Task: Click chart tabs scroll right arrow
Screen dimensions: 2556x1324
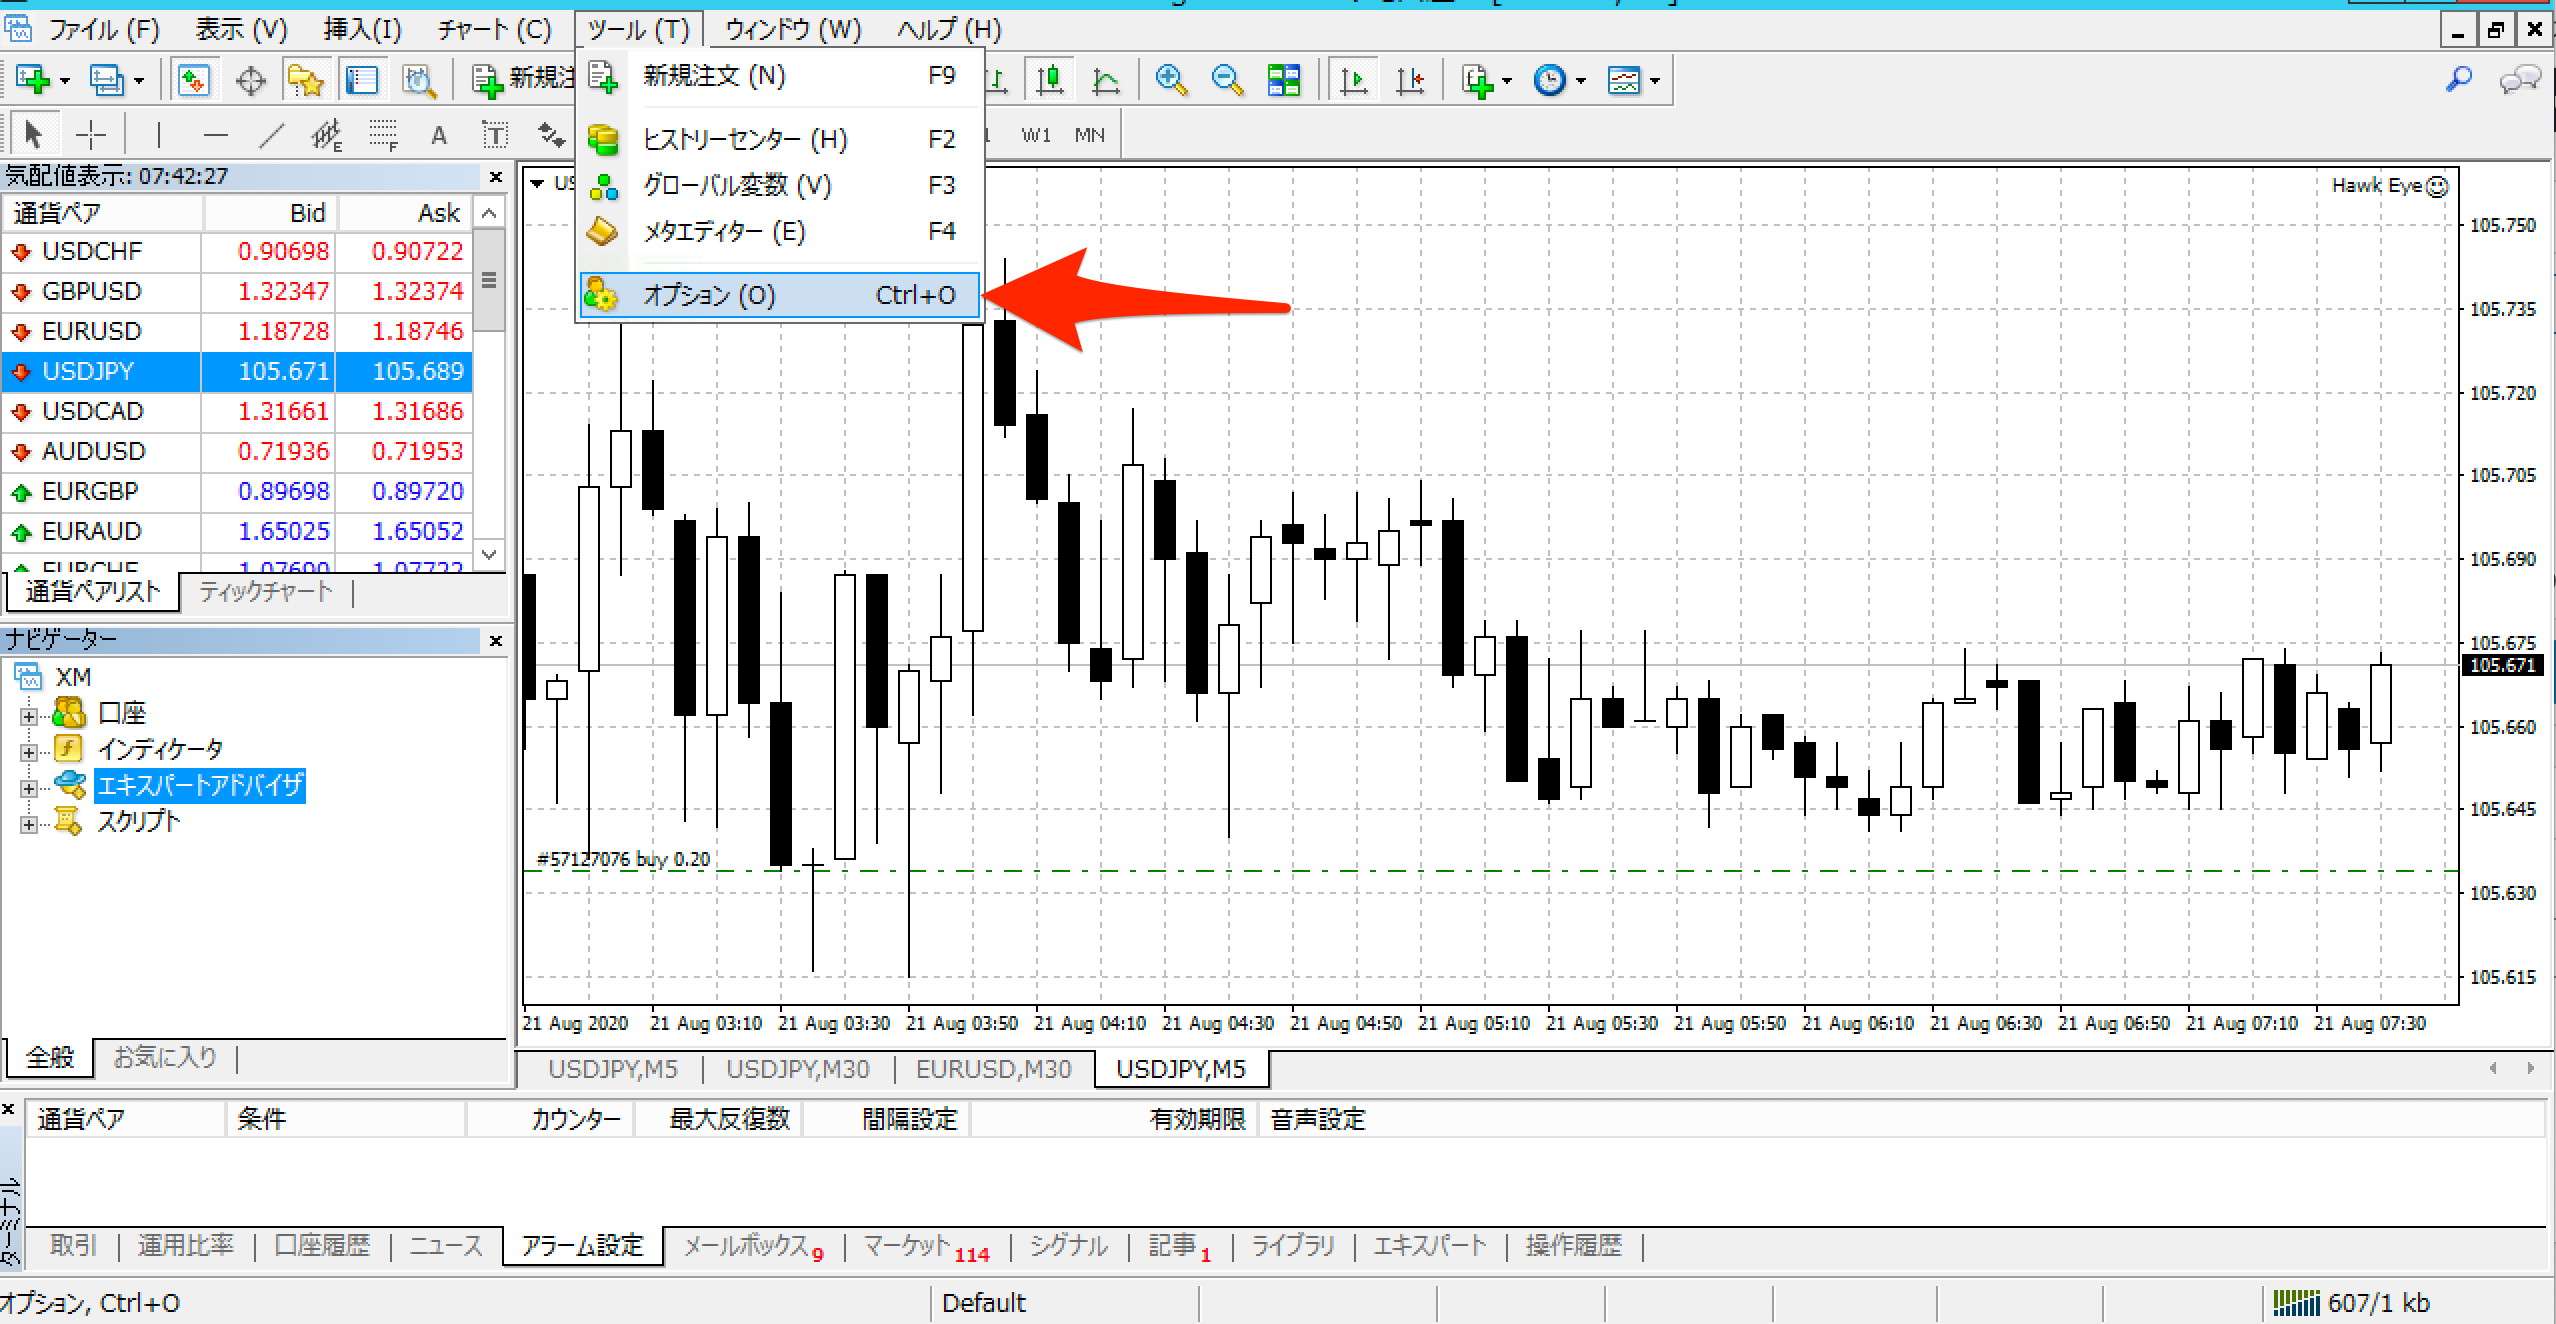Action: click(x=2530, y=1068)
